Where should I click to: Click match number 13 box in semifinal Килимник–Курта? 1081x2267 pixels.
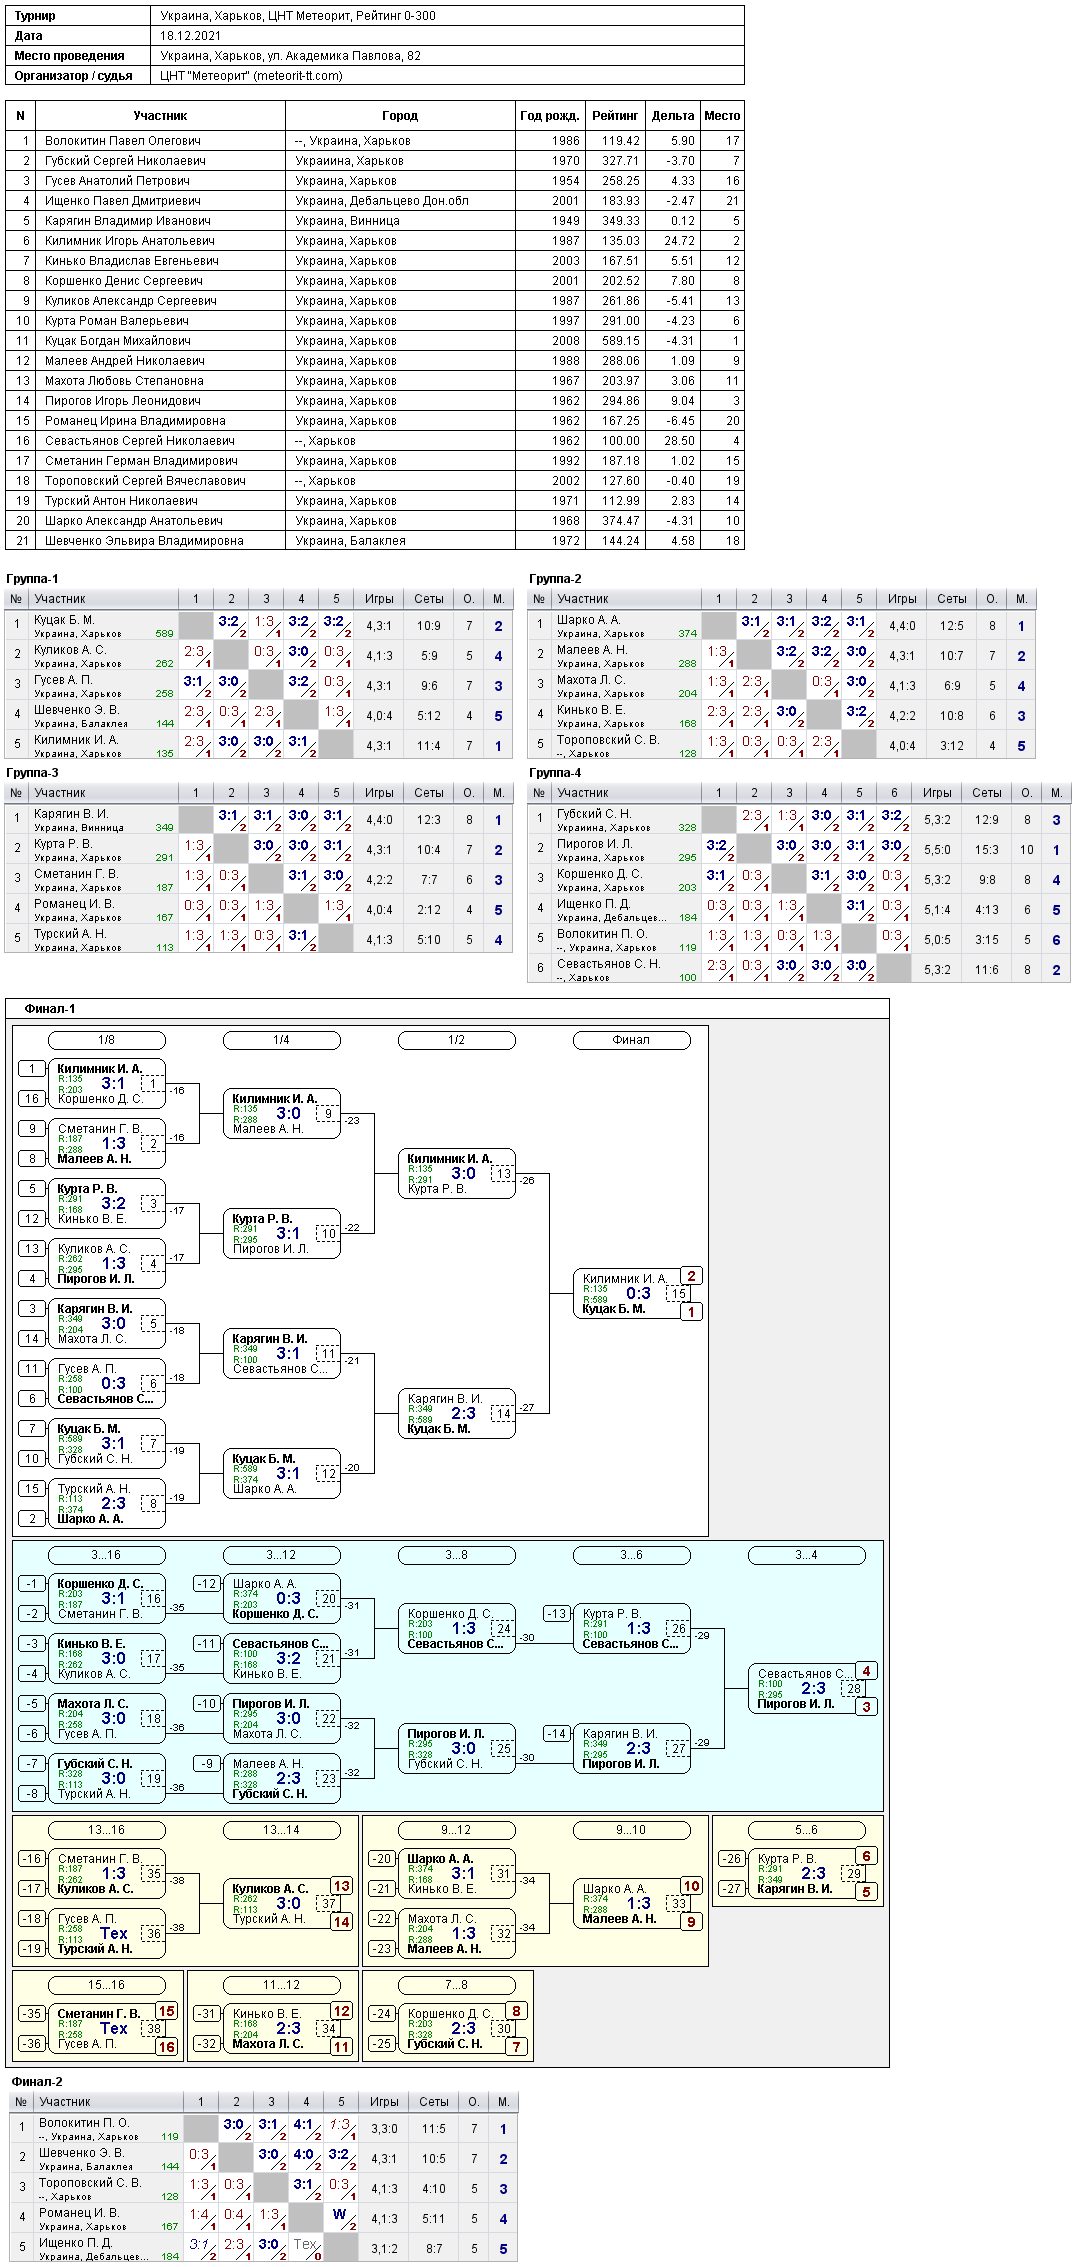504,1174
